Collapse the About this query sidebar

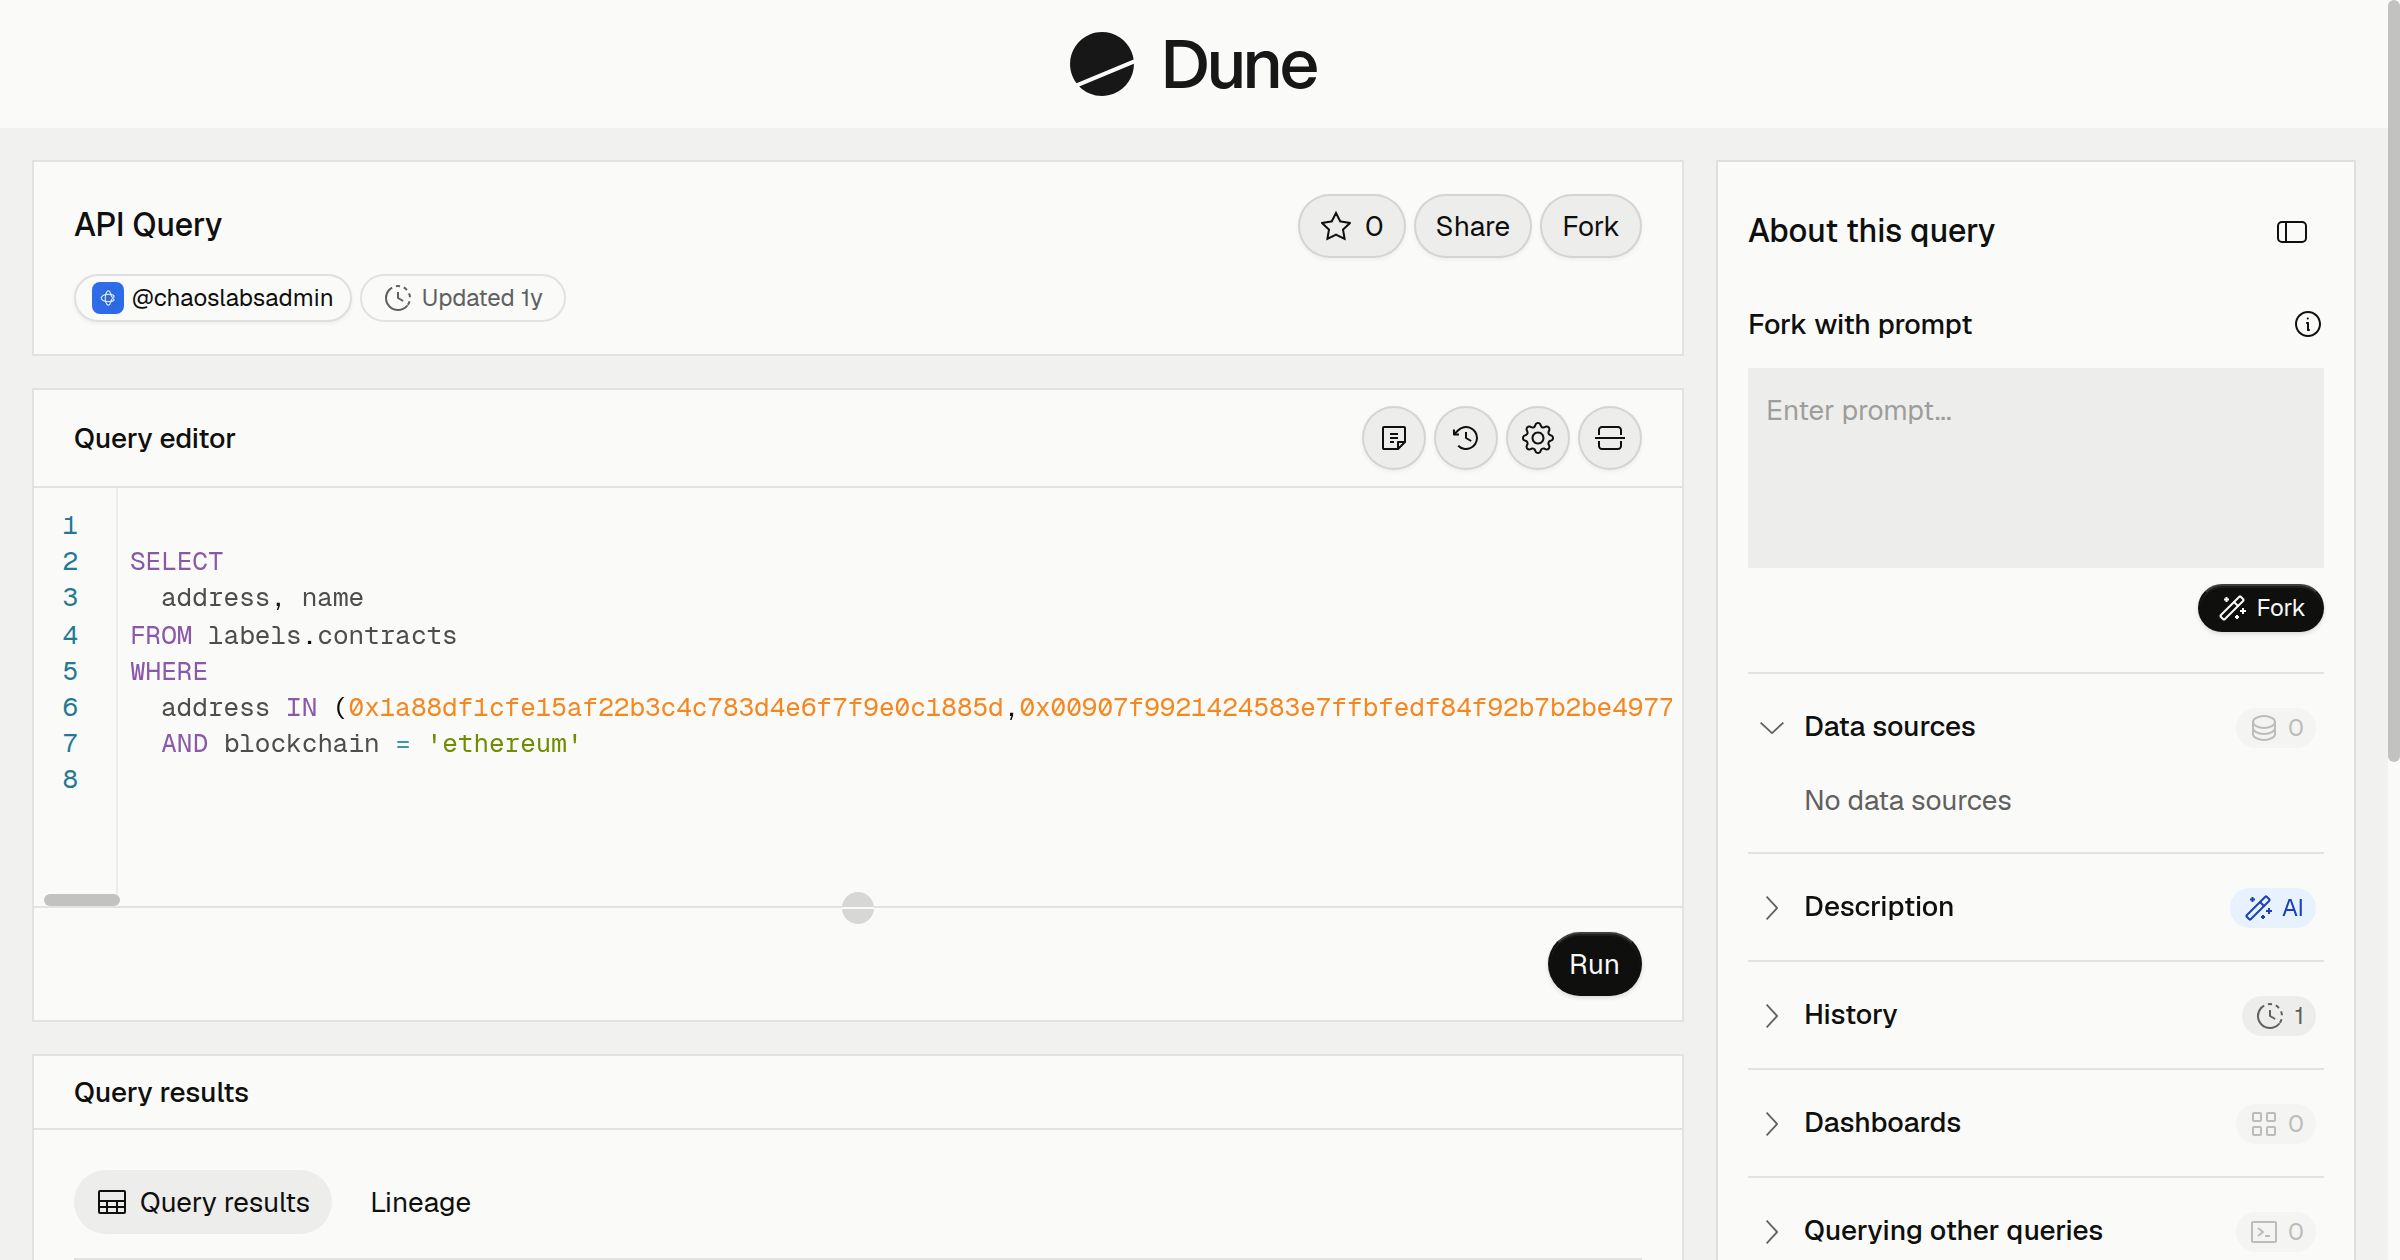point(2291,232)
